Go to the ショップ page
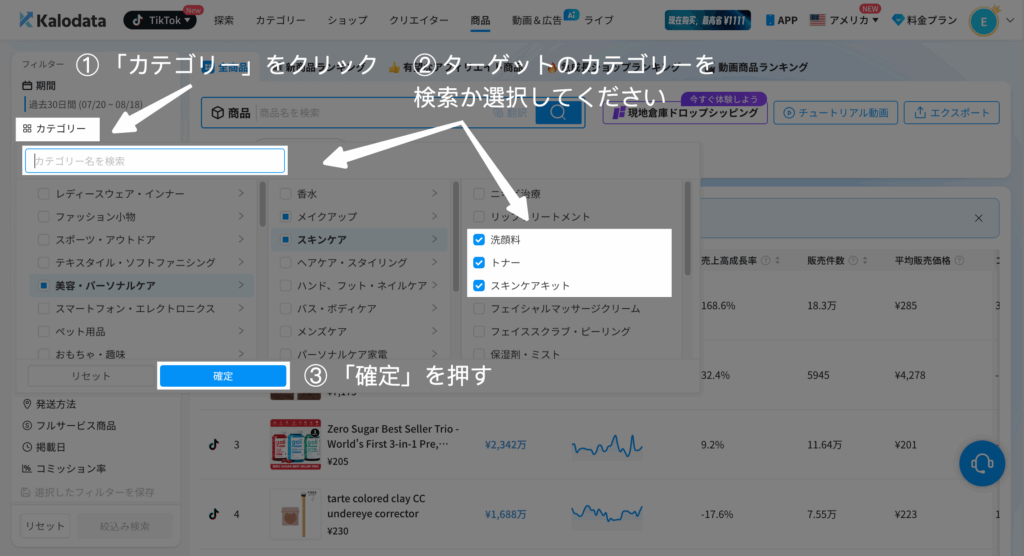This screenshot has height=556, width=1024. click(x=347, y=20)
